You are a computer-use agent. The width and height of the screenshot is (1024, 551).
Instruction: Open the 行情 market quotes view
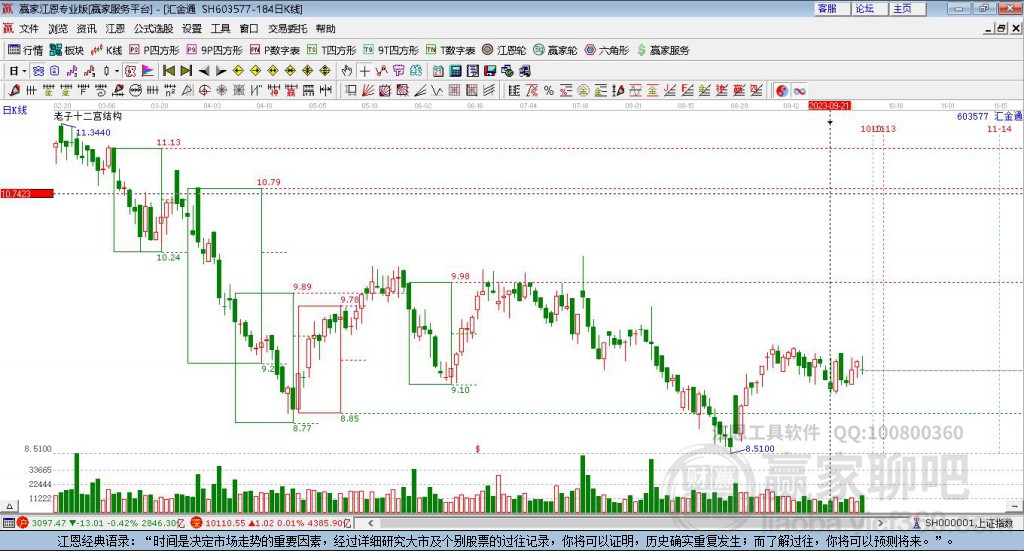coord(25,50)
